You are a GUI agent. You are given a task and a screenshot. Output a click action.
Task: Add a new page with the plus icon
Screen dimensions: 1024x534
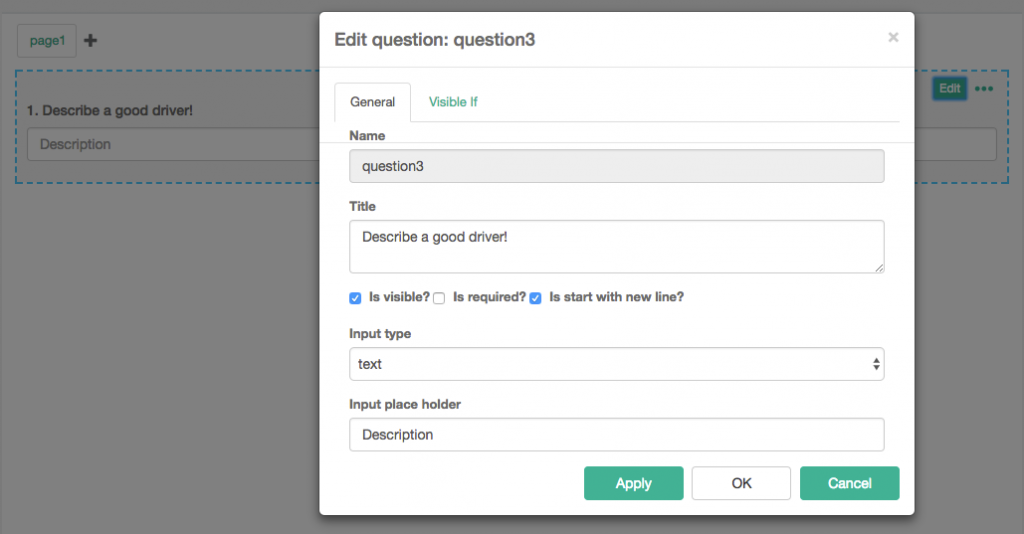[x=90, y=40]
